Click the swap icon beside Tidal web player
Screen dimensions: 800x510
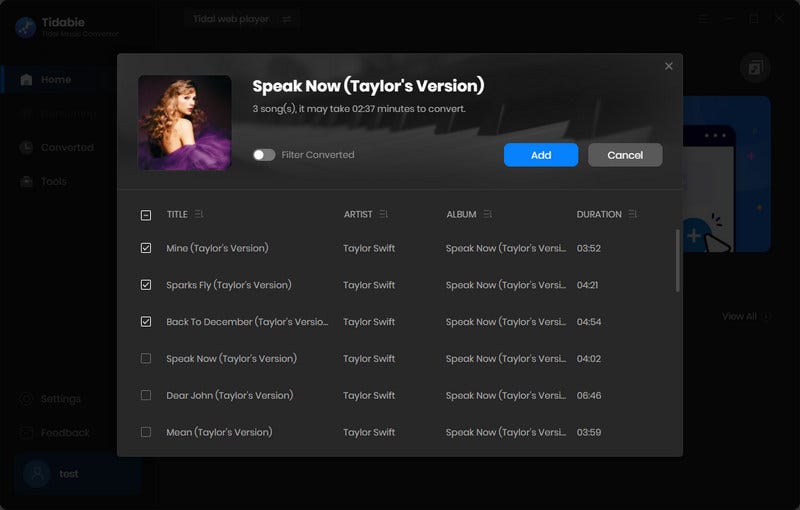coord(287,19)
